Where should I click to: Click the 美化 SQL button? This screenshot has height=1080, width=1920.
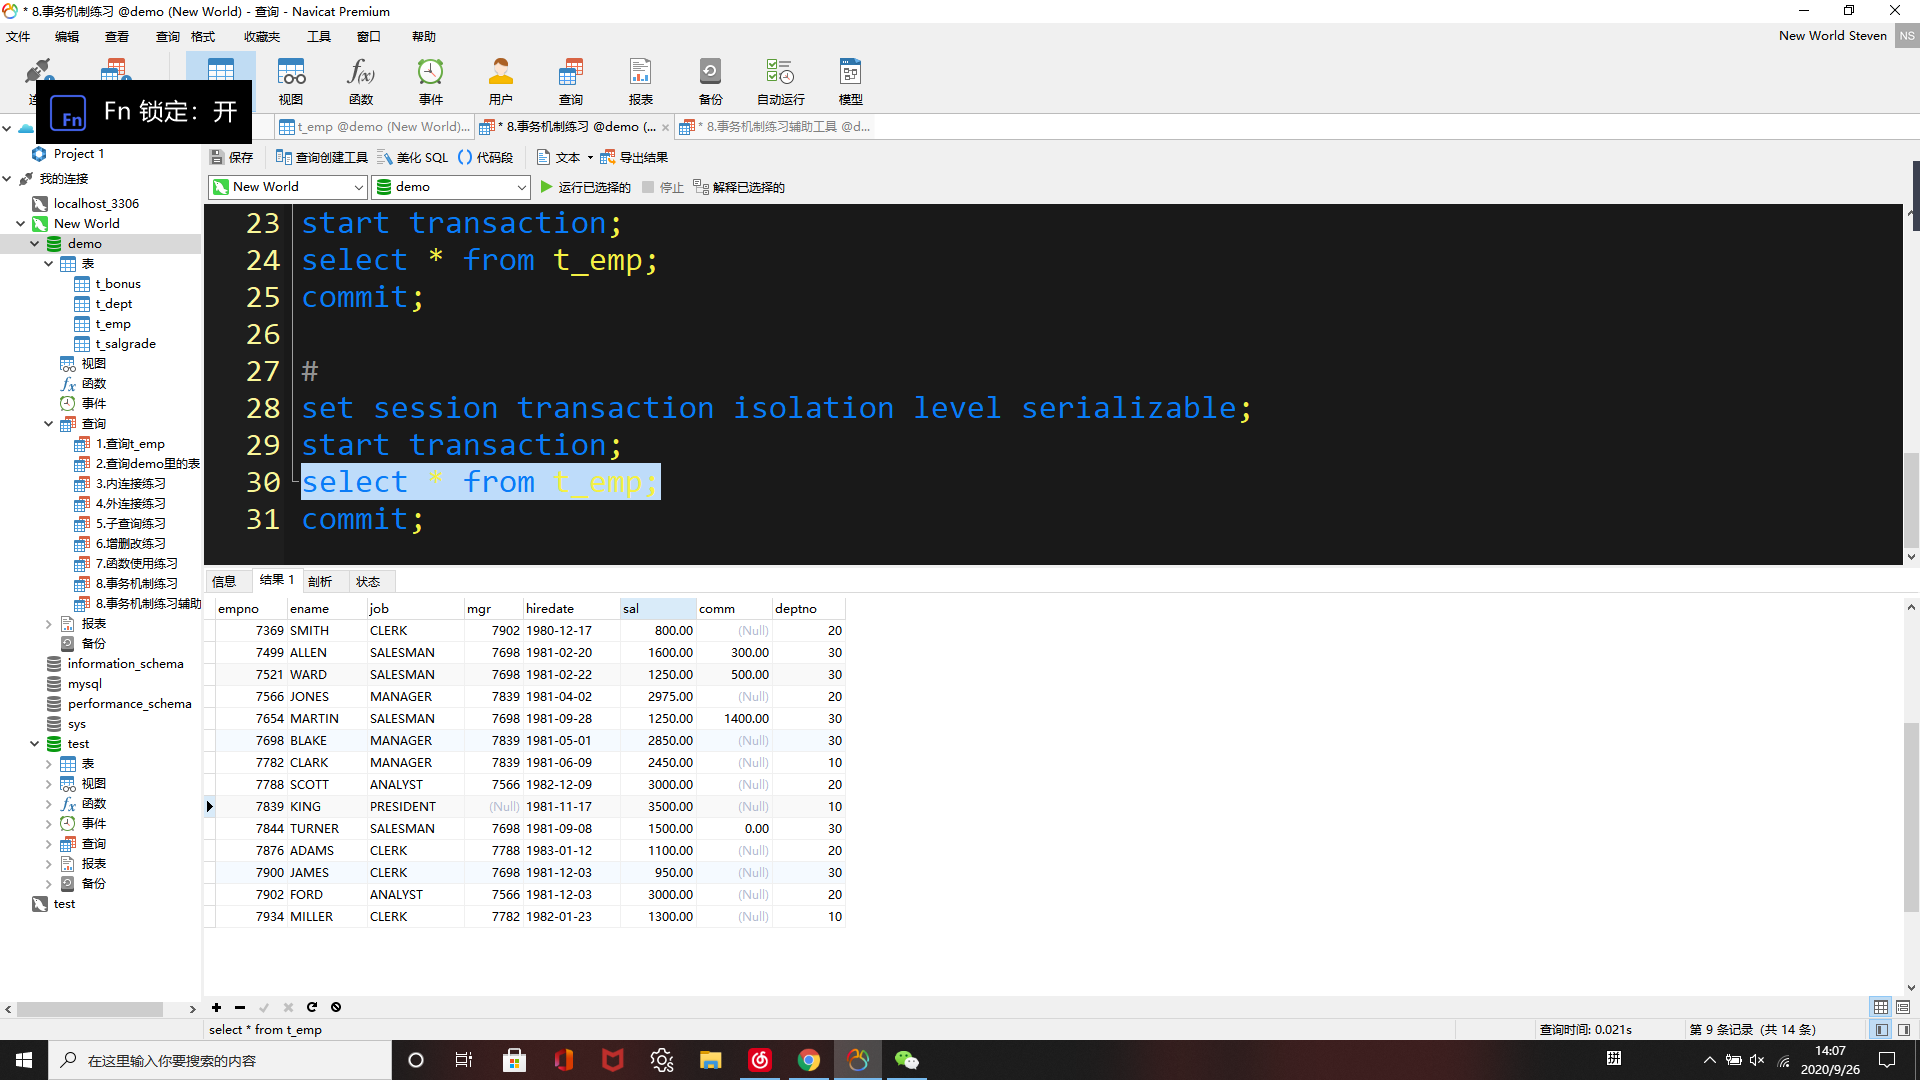click(x=412, y=157)
